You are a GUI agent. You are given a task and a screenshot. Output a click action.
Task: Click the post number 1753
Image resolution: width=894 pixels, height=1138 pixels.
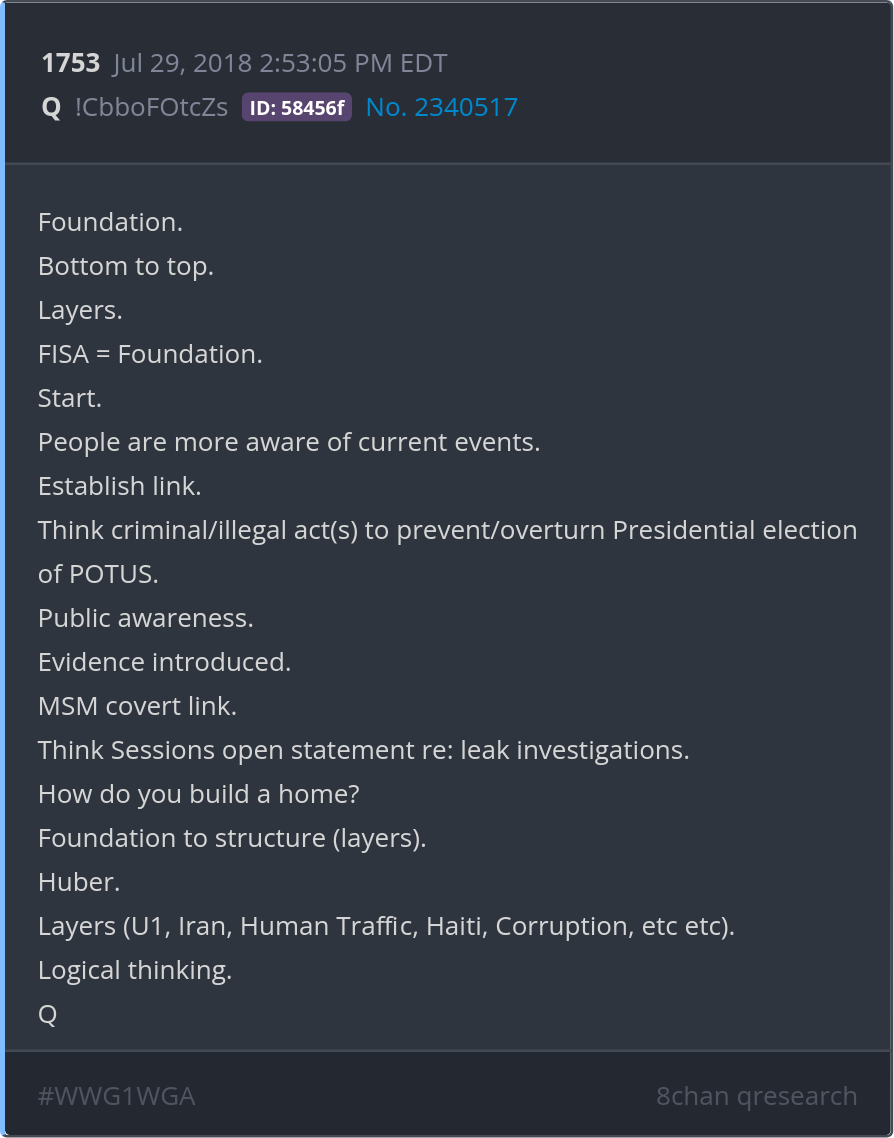pos(70,64)
